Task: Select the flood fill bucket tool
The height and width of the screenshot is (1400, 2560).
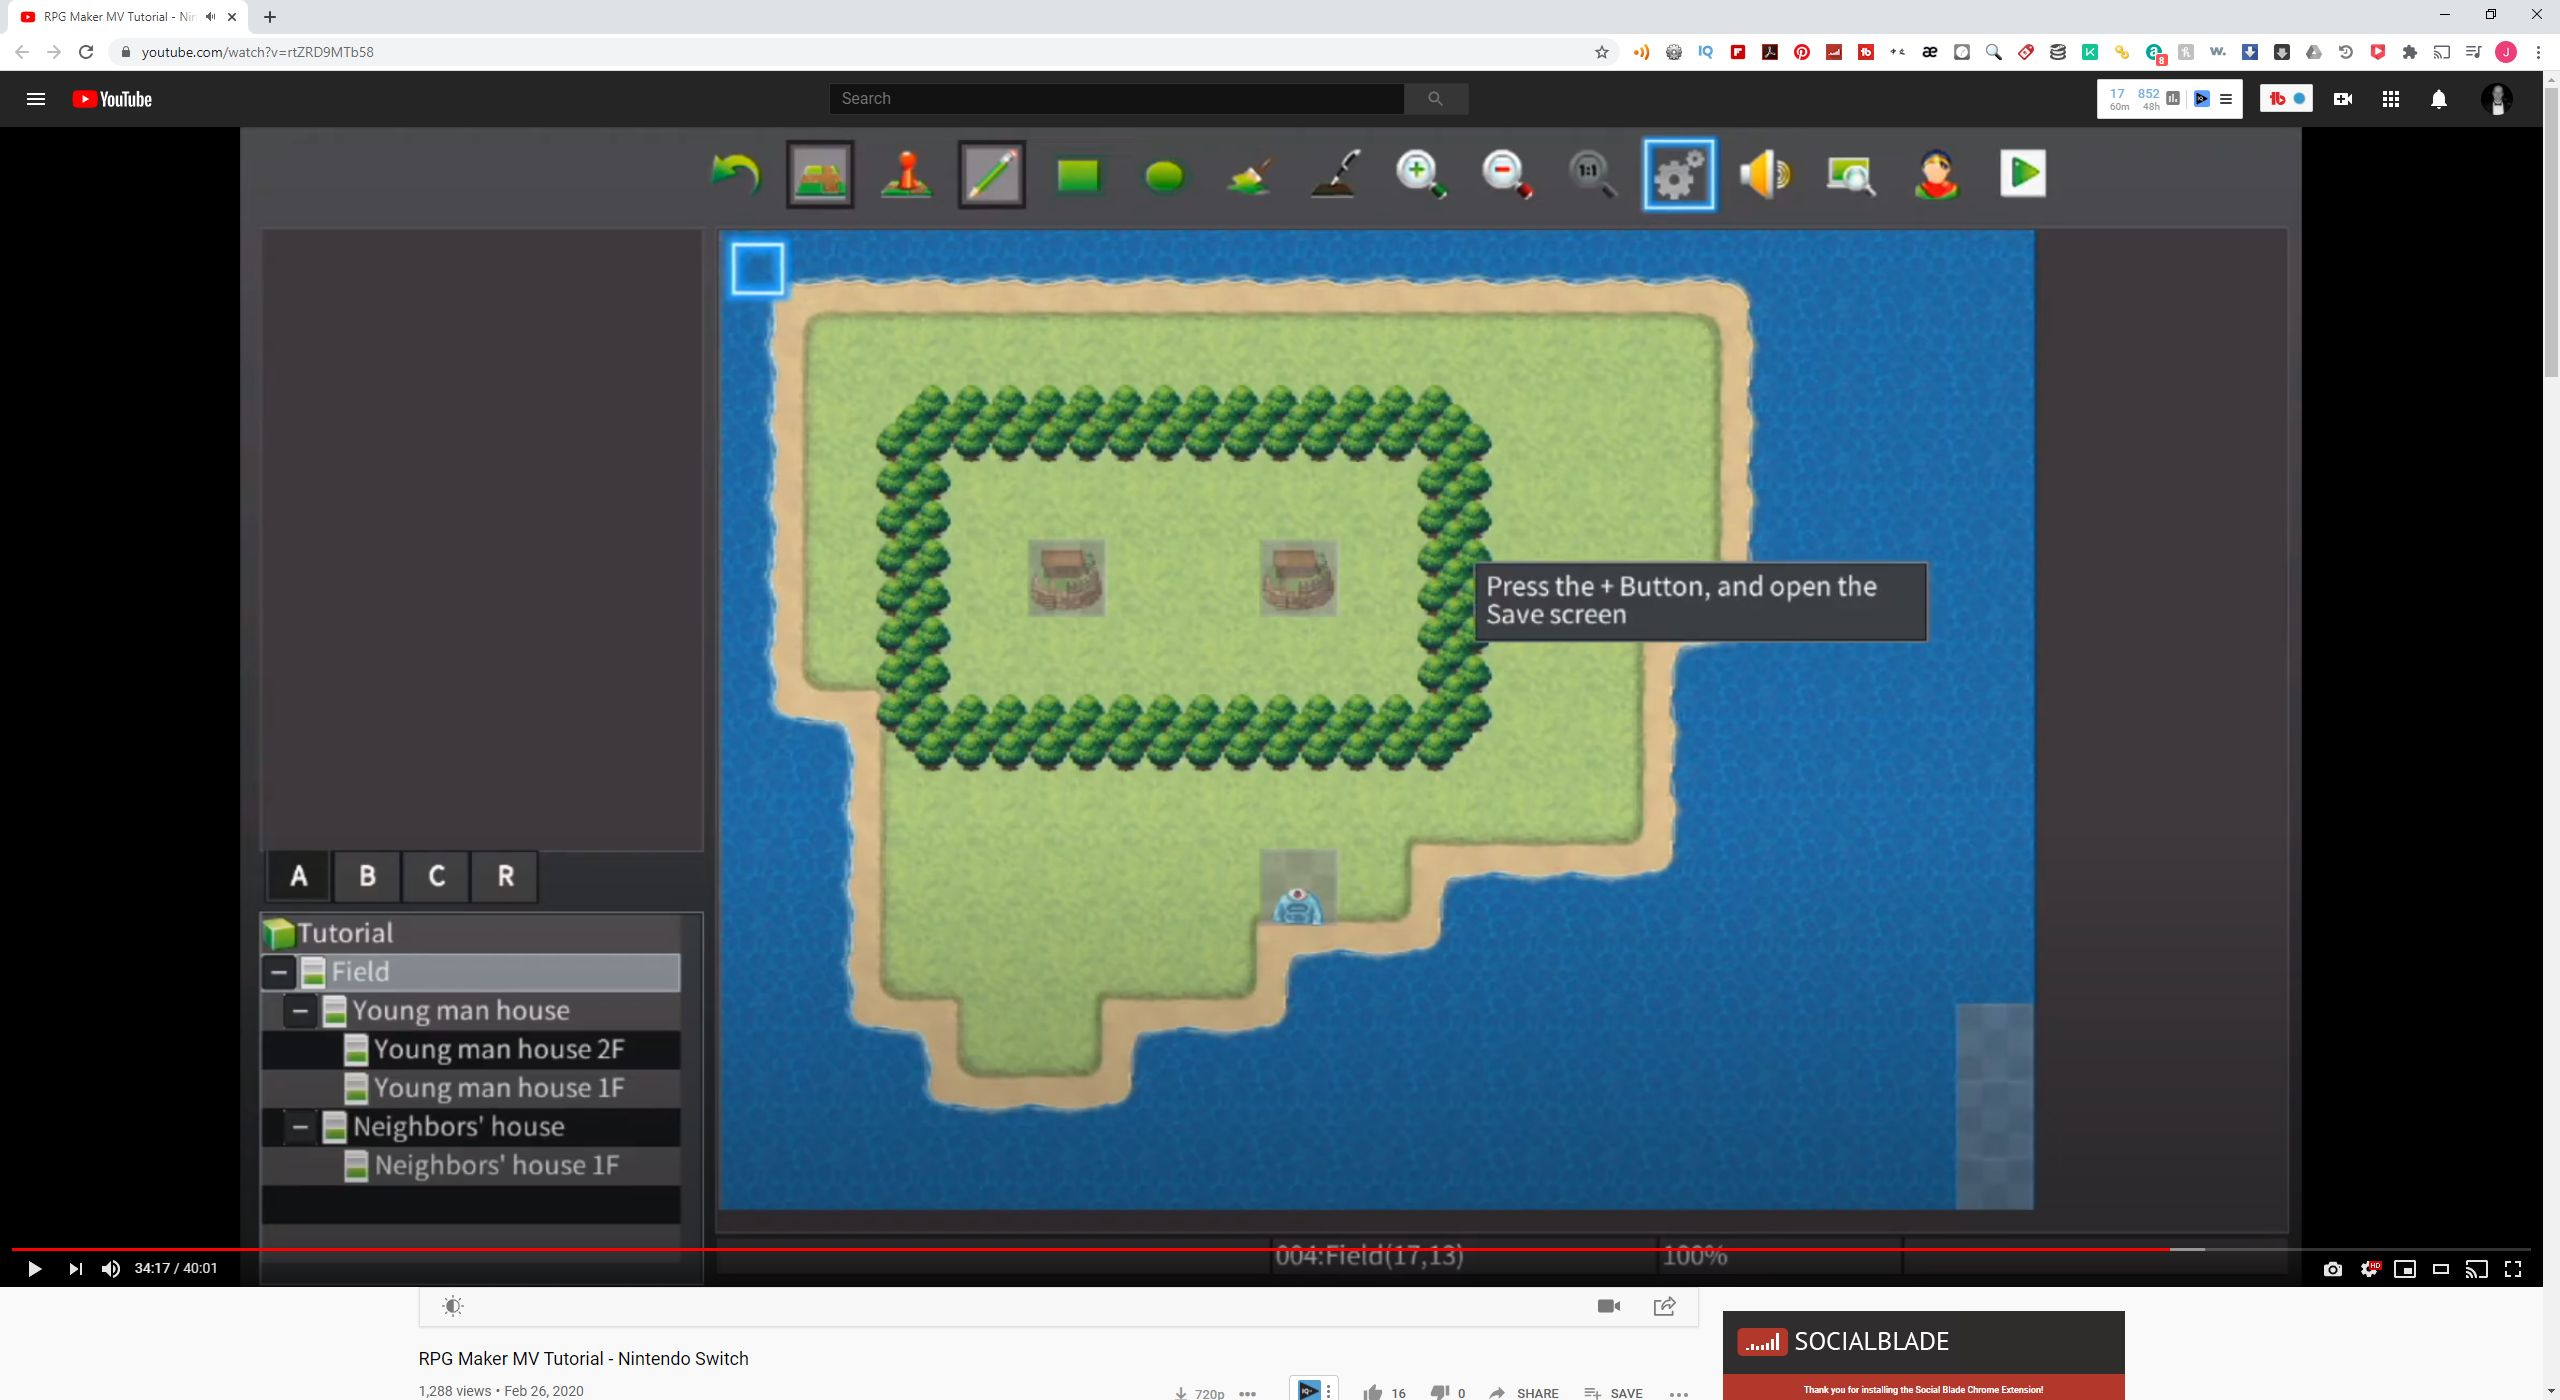Action: (1250, 175)
